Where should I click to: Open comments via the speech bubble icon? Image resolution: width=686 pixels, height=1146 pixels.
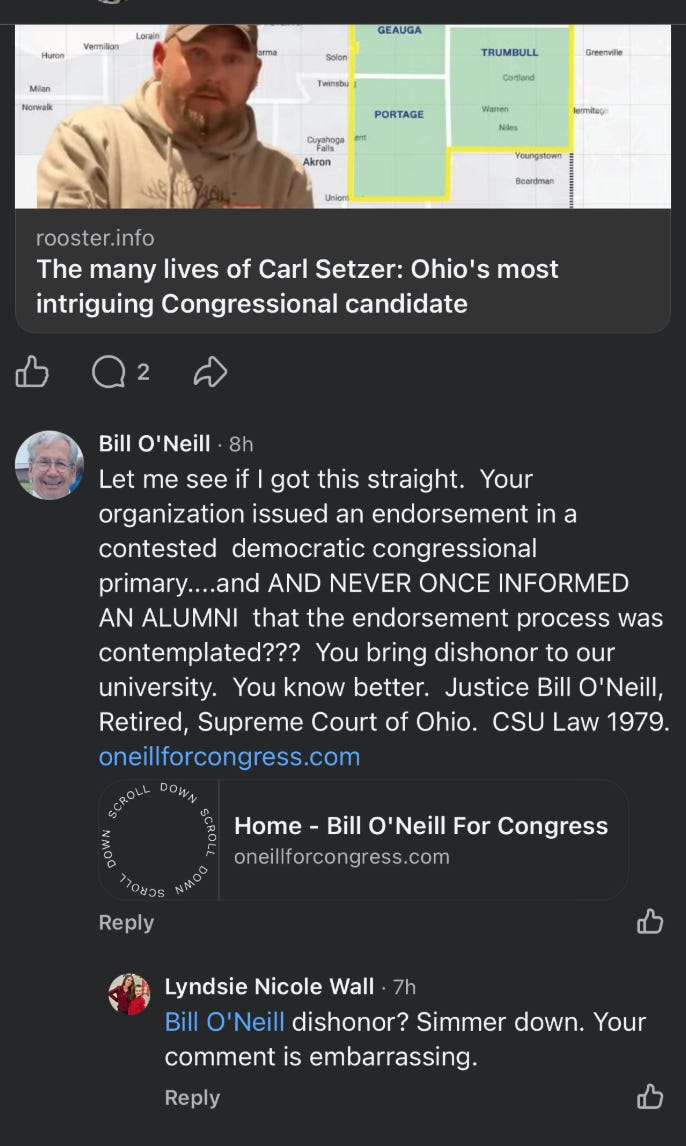pyautogui.click(x=108, y=373)
